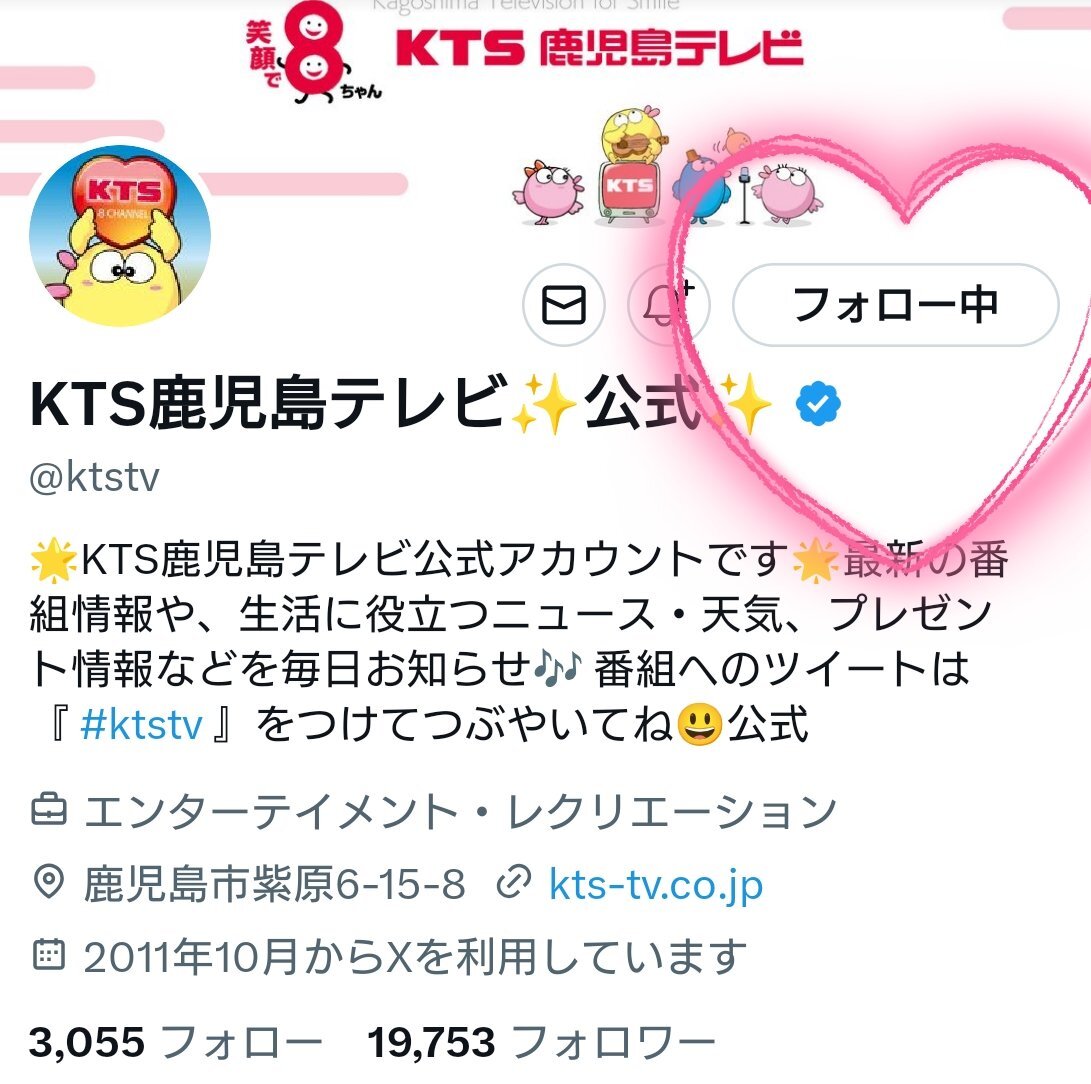Toggle the notification bell icon

(x=669, y=305)
